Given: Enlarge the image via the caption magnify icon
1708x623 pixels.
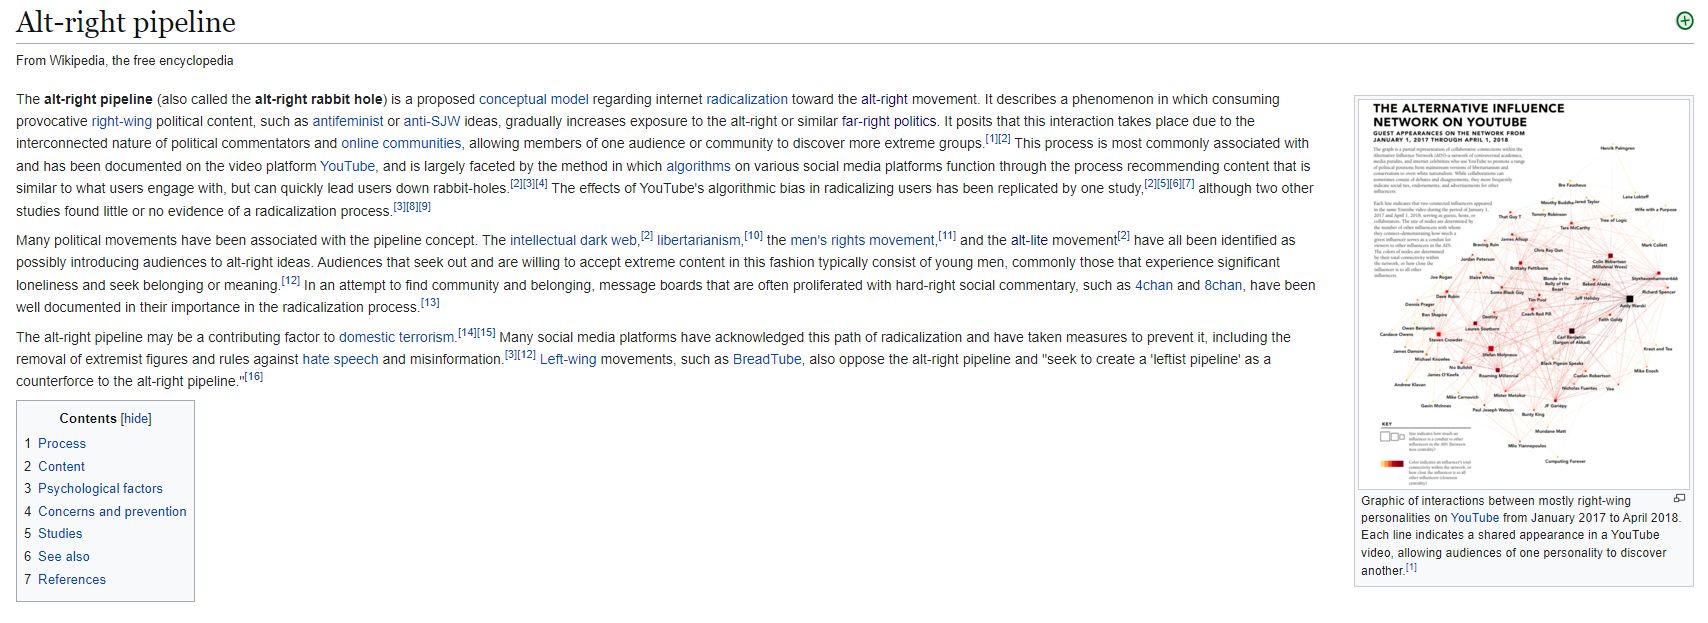Looking at the screenshot, I should click(x=1679, y=498).
